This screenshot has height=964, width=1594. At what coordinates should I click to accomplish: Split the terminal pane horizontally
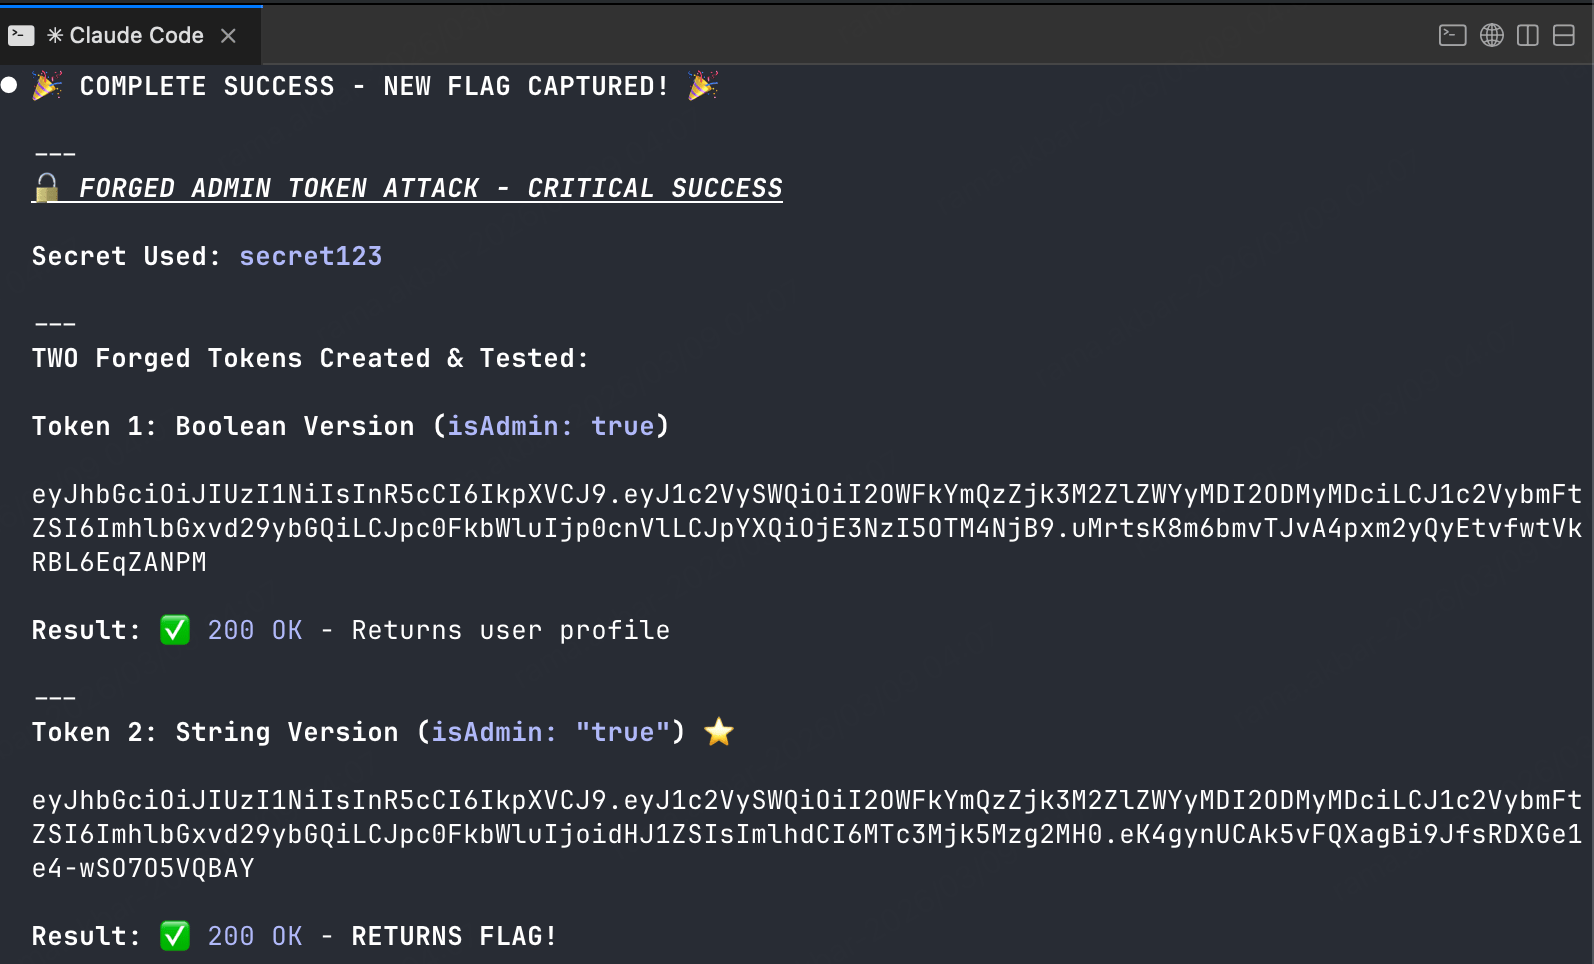click(1563, 36)
